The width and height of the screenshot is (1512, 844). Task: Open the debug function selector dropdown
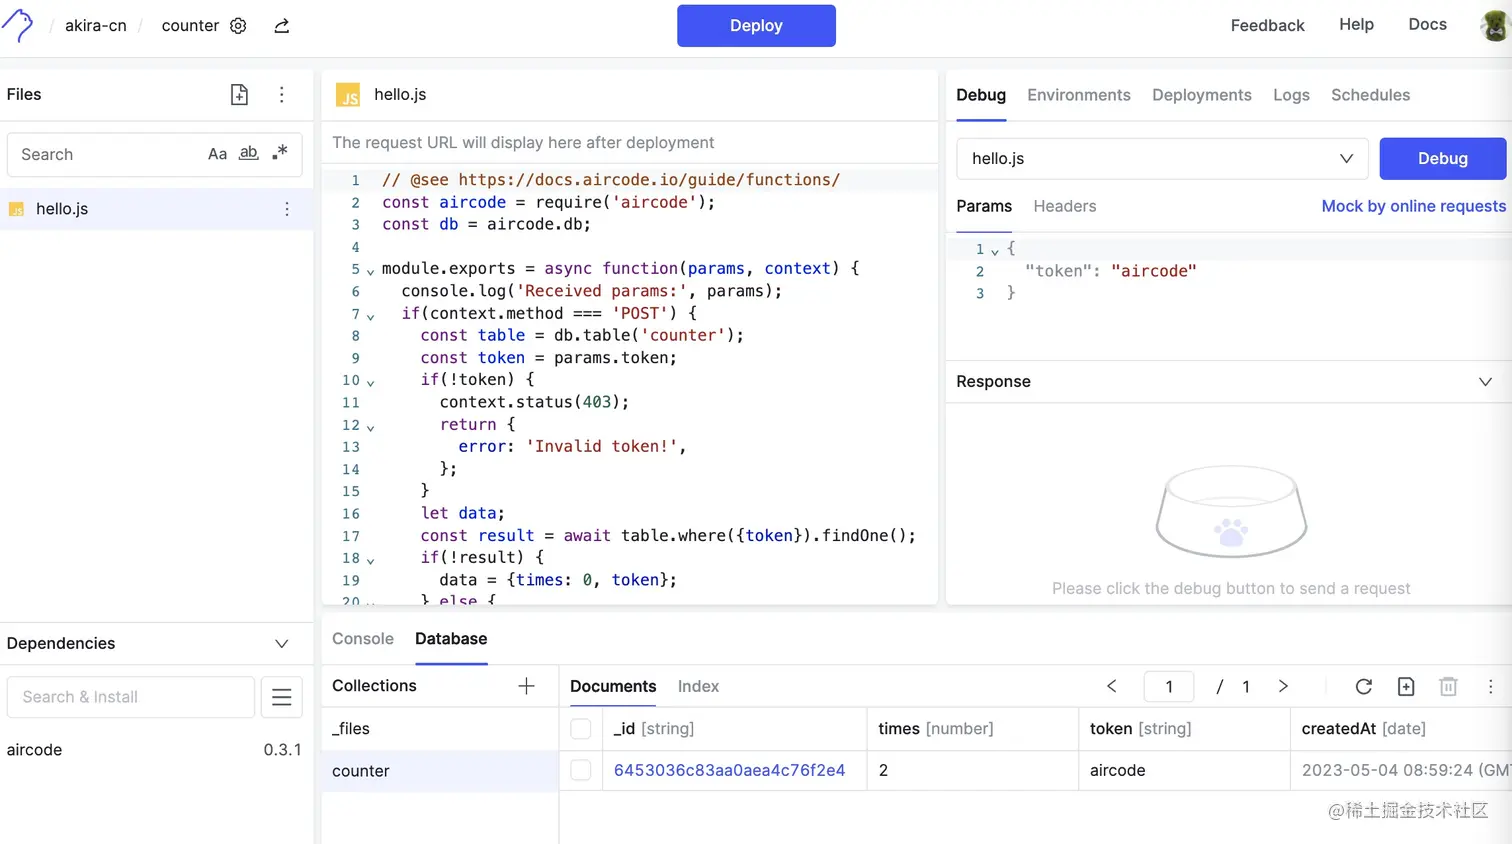click(1346, 158)
